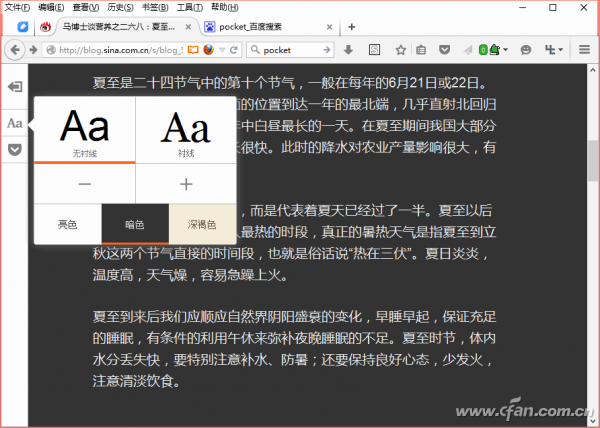600x428 pixels.
Task: Toggle reader view book icon in address bar
Action: [193, 50]
